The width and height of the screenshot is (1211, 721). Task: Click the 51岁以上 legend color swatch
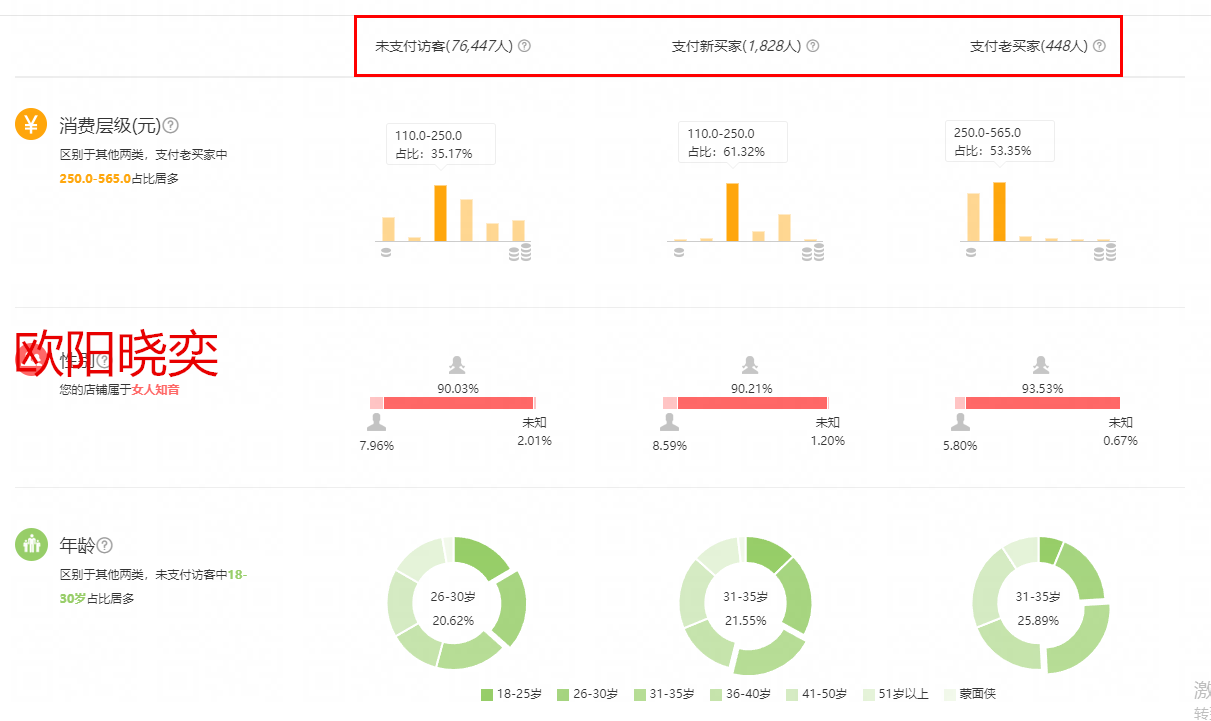869,694
